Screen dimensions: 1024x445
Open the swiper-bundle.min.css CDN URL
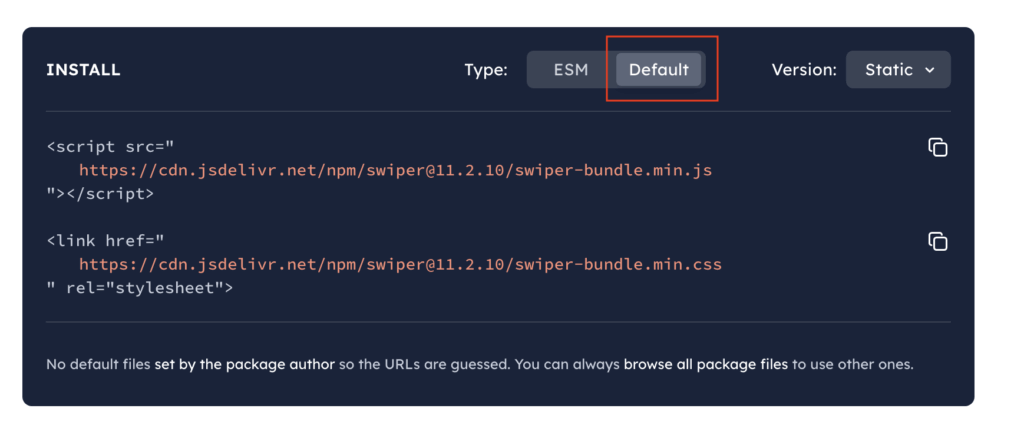tap(400, 265)
